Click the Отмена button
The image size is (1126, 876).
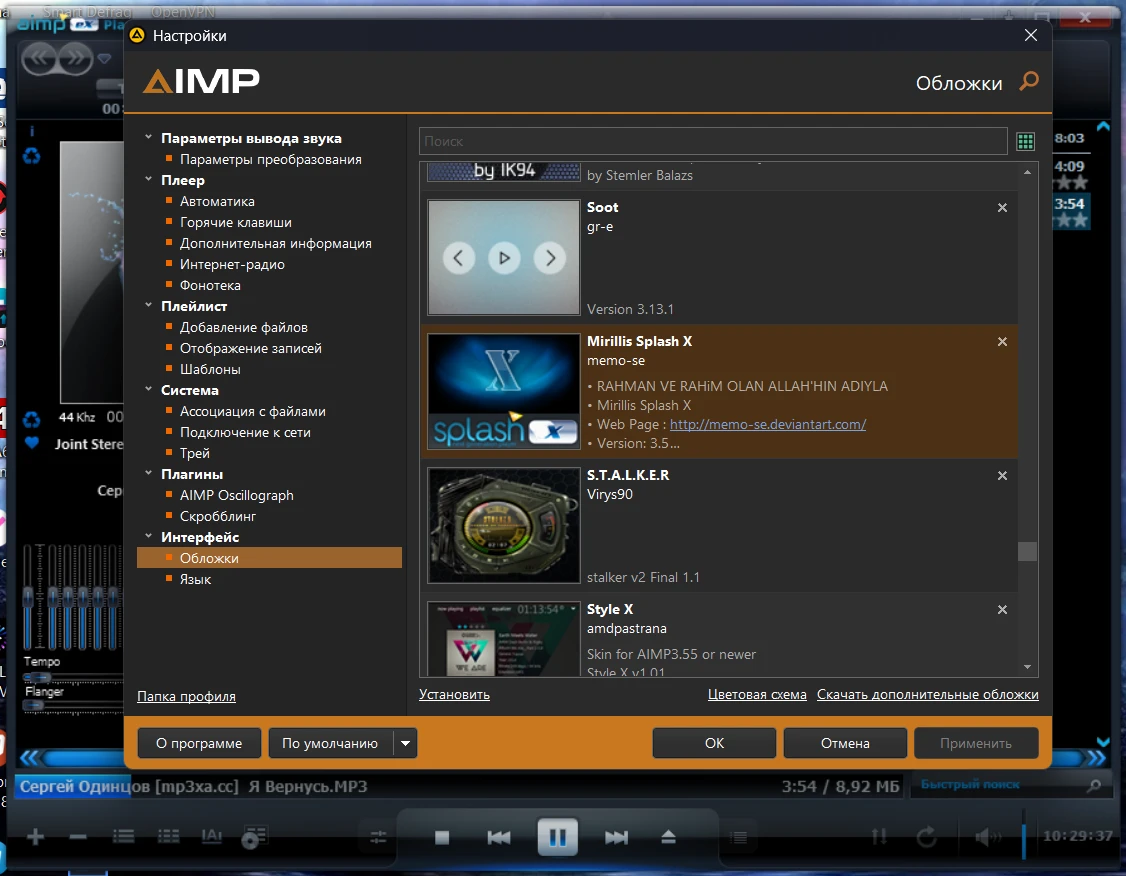coord(845,743)
